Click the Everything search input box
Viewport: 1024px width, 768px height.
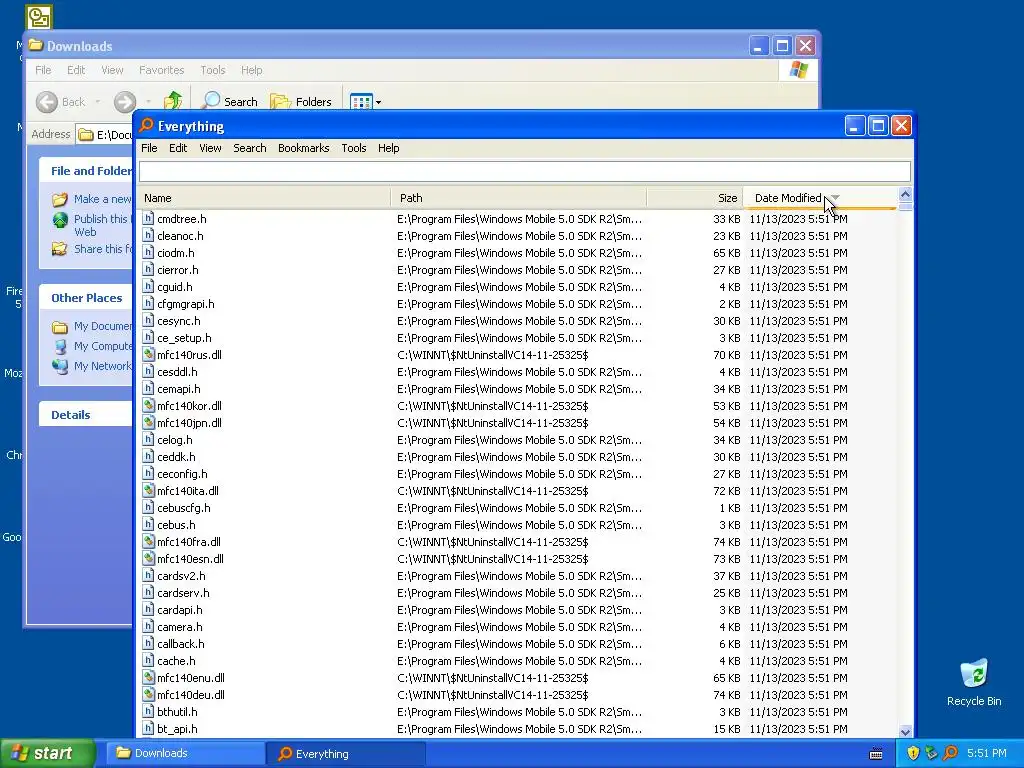click(x=524, y=172)
